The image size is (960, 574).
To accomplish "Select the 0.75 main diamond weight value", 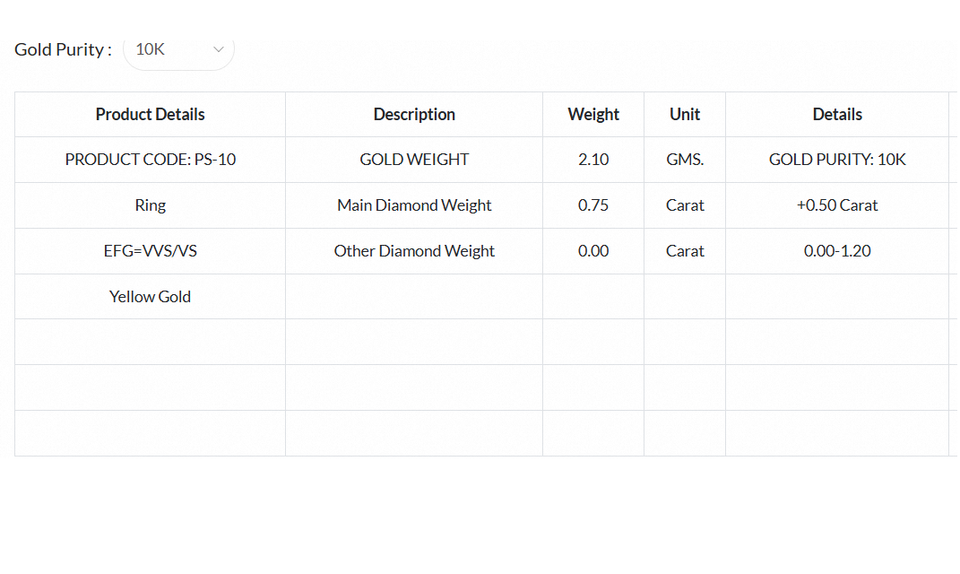I will [x=593, y=205].
